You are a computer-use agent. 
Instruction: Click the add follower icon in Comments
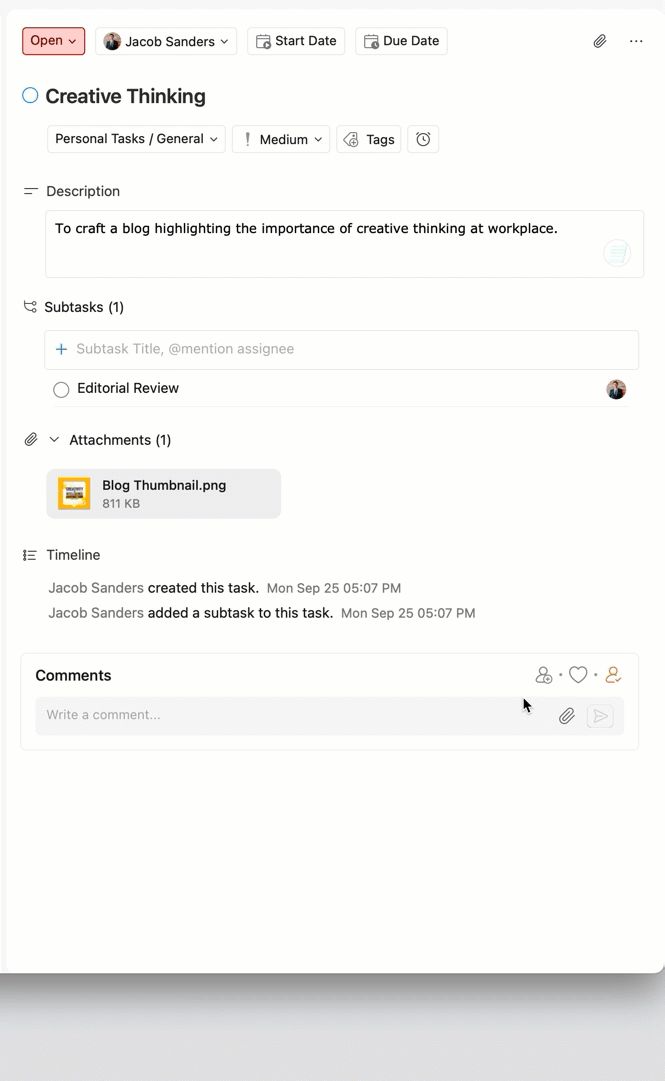(543, 675)
